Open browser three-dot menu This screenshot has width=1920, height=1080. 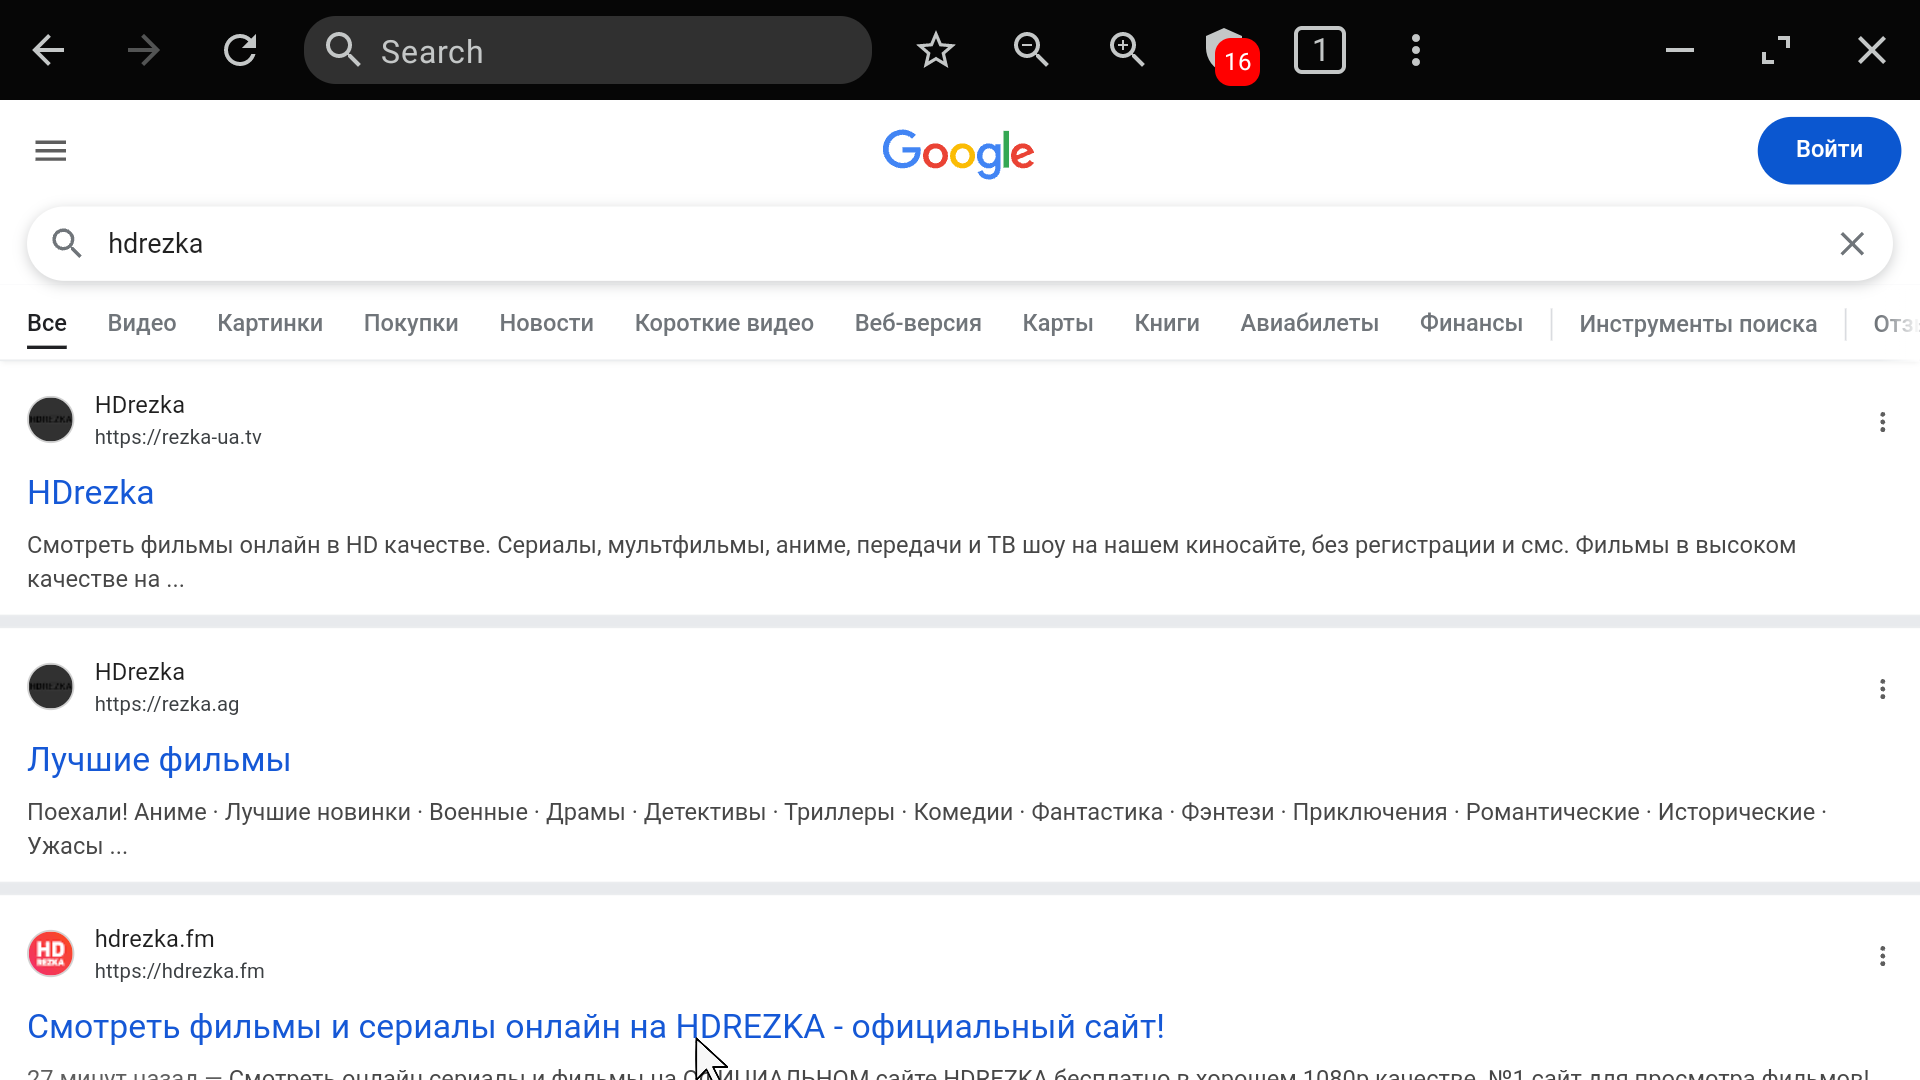pos(1416,50)
